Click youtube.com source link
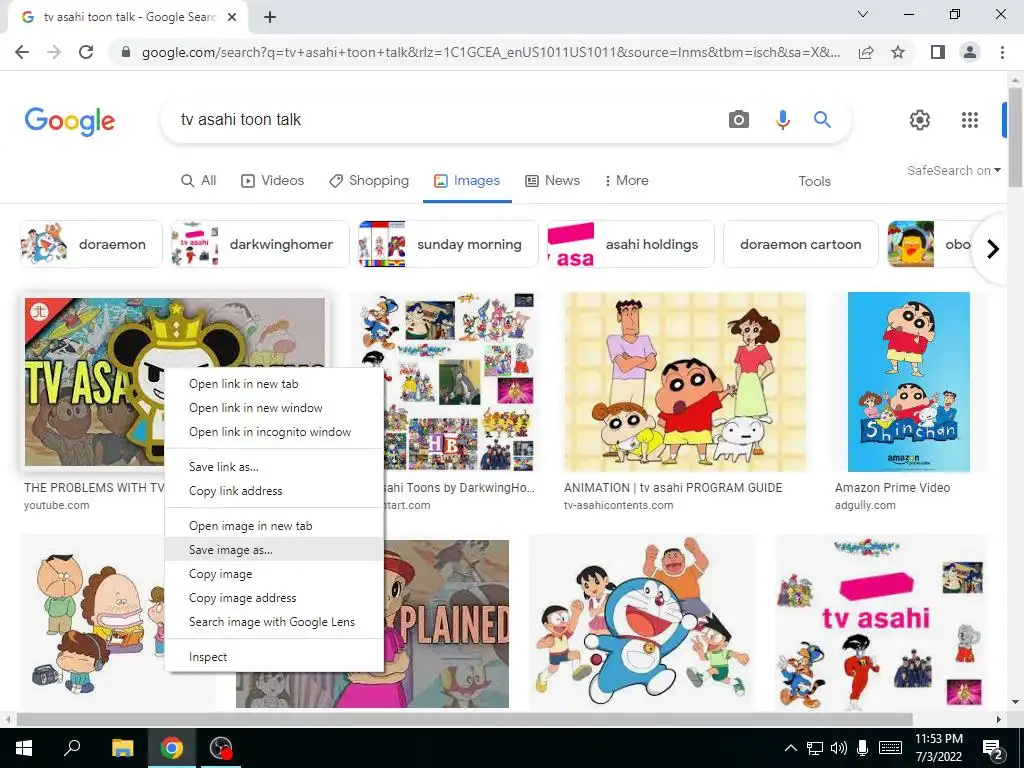 pos(57,505)
